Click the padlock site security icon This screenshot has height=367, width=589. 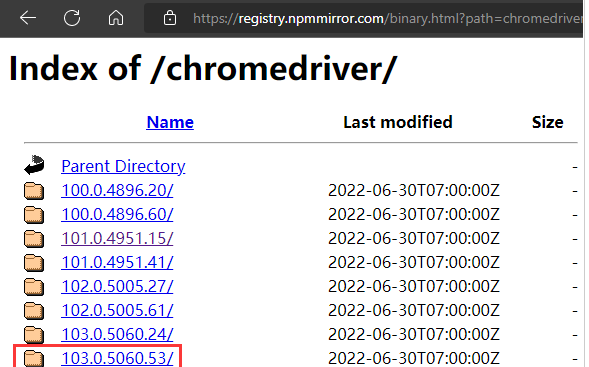click(x=170, y=18)
